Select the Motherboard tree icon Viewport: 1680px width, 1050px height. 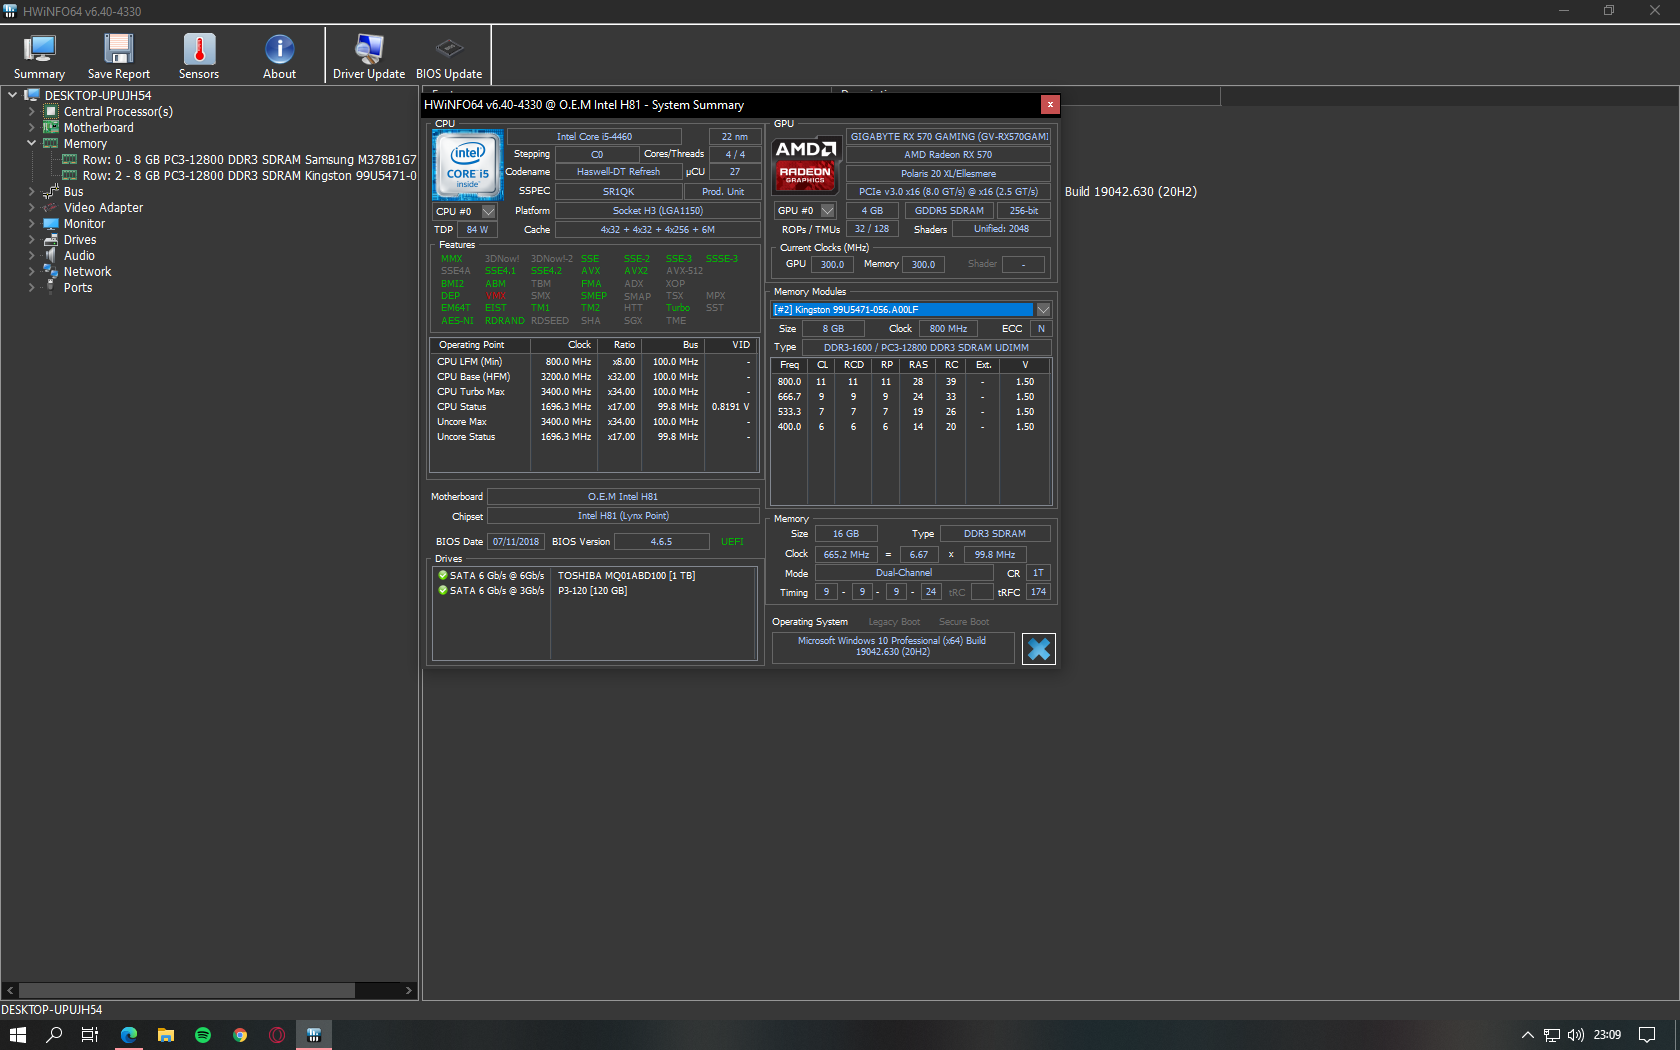tap(51, 128)
